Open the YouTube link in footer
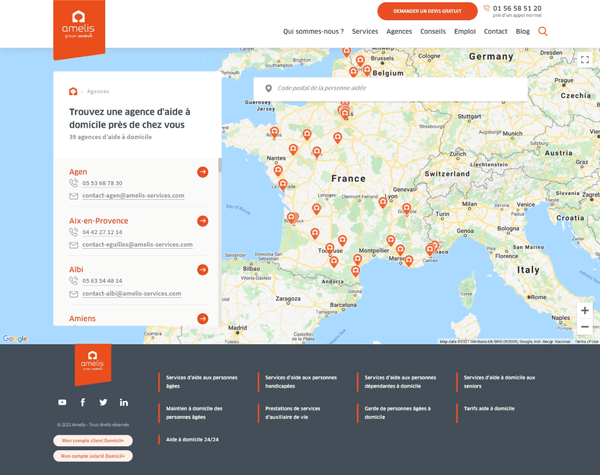 62,402
